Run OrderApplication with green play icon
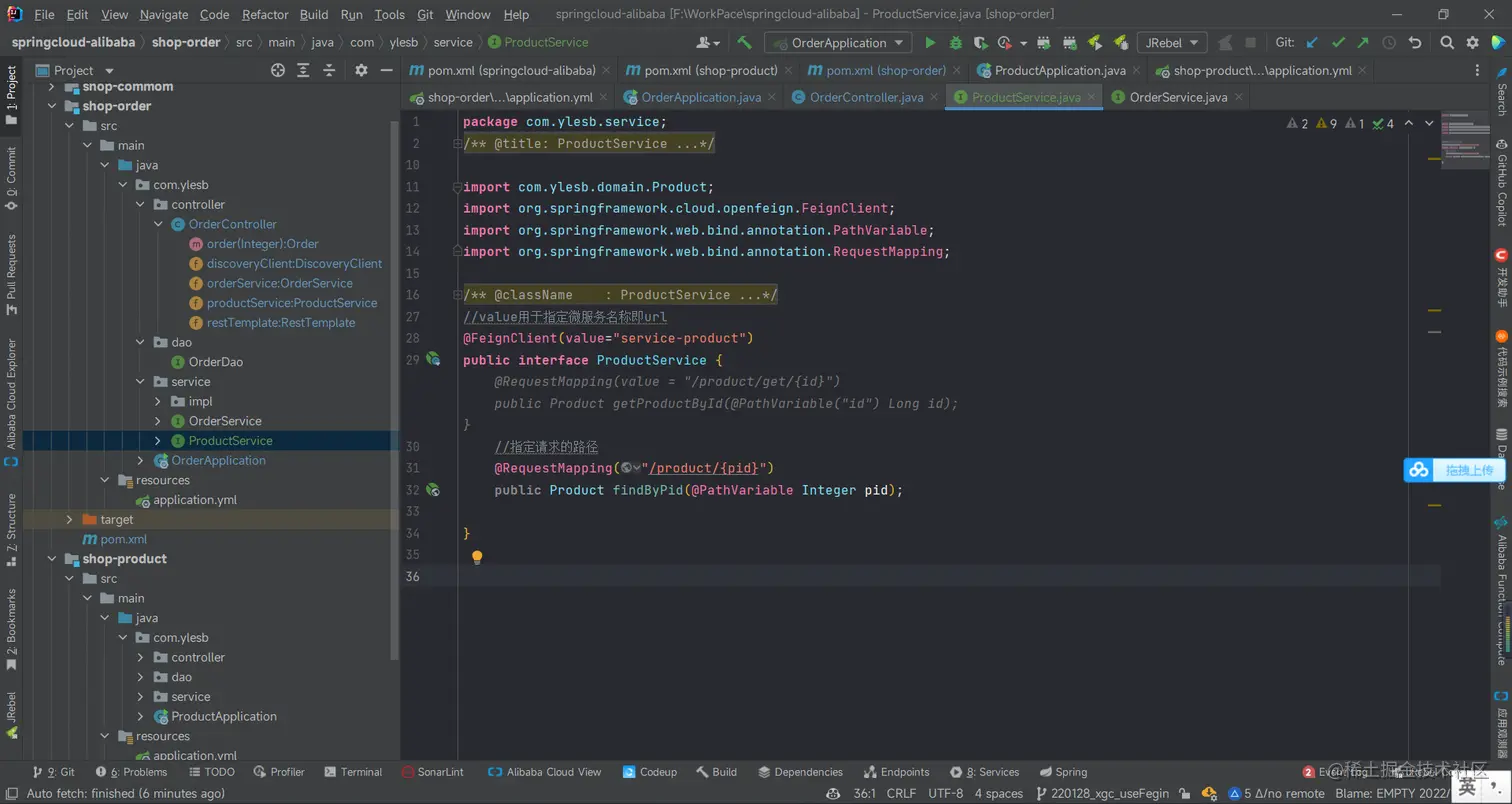 click(x=930, y=43)
